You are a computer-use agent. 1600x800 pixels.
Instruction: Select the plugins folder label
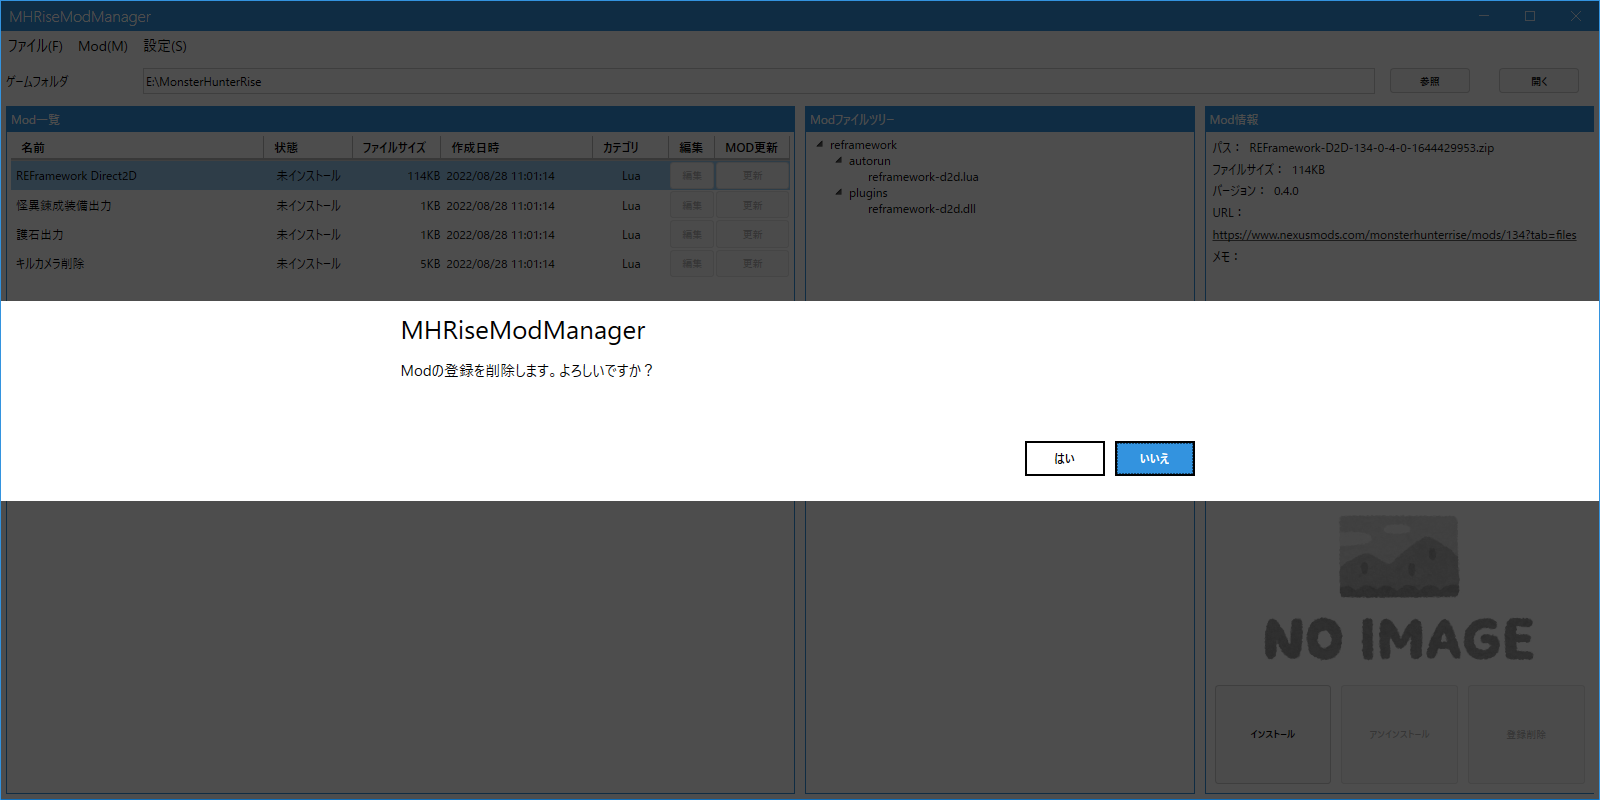click(868, 193)
